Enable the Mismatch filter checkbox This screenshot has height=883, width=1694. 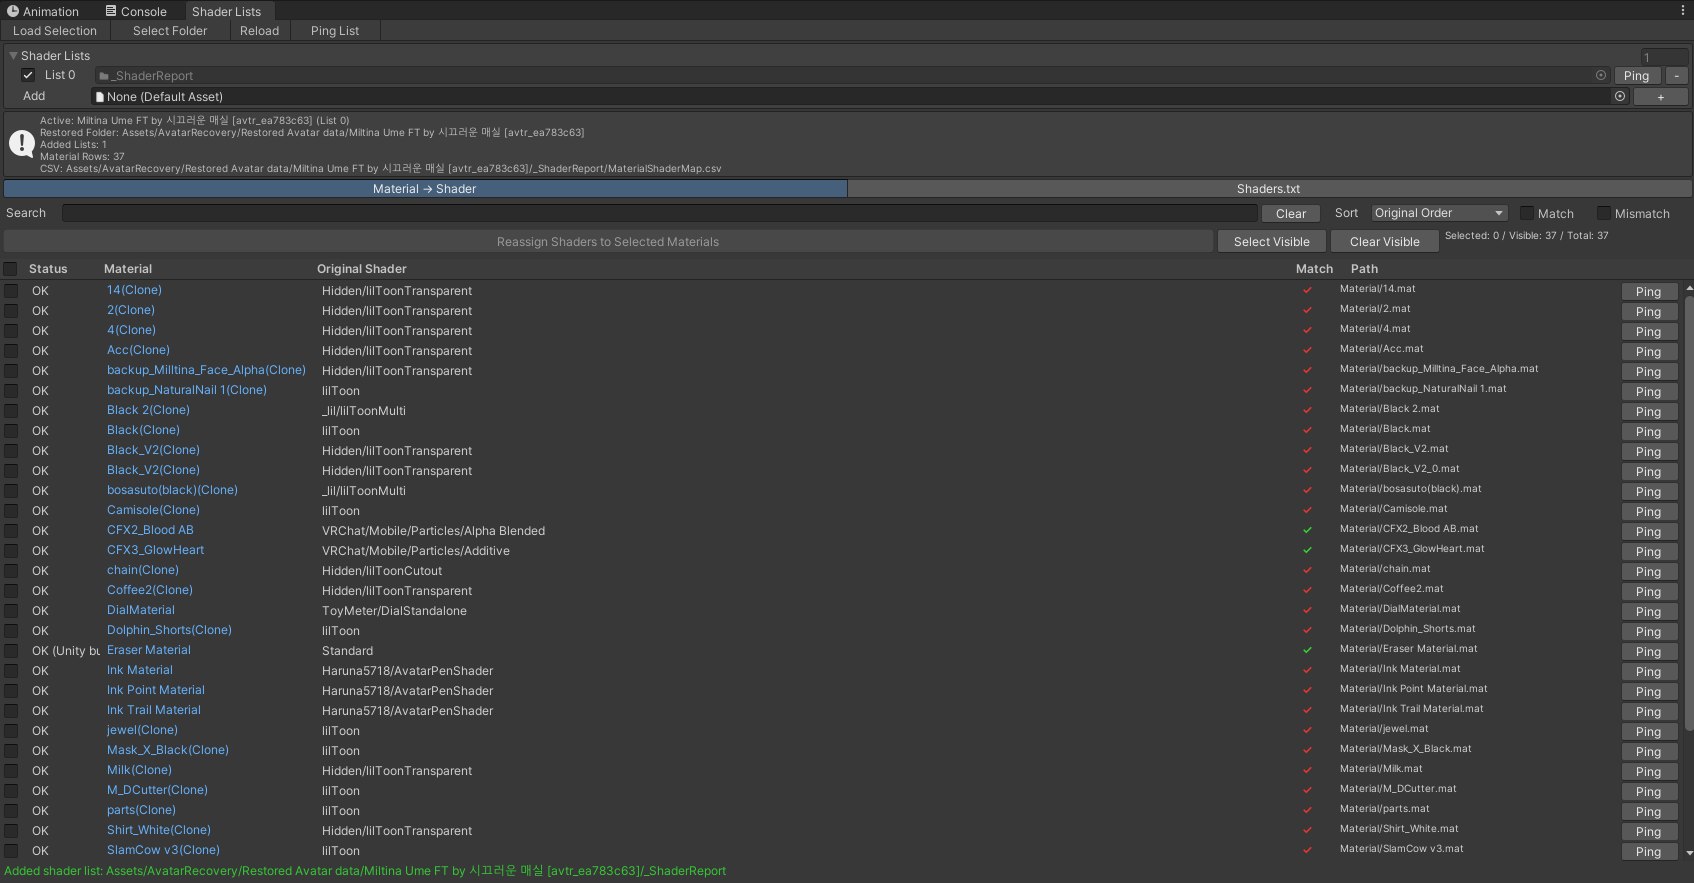(1604, 213)
